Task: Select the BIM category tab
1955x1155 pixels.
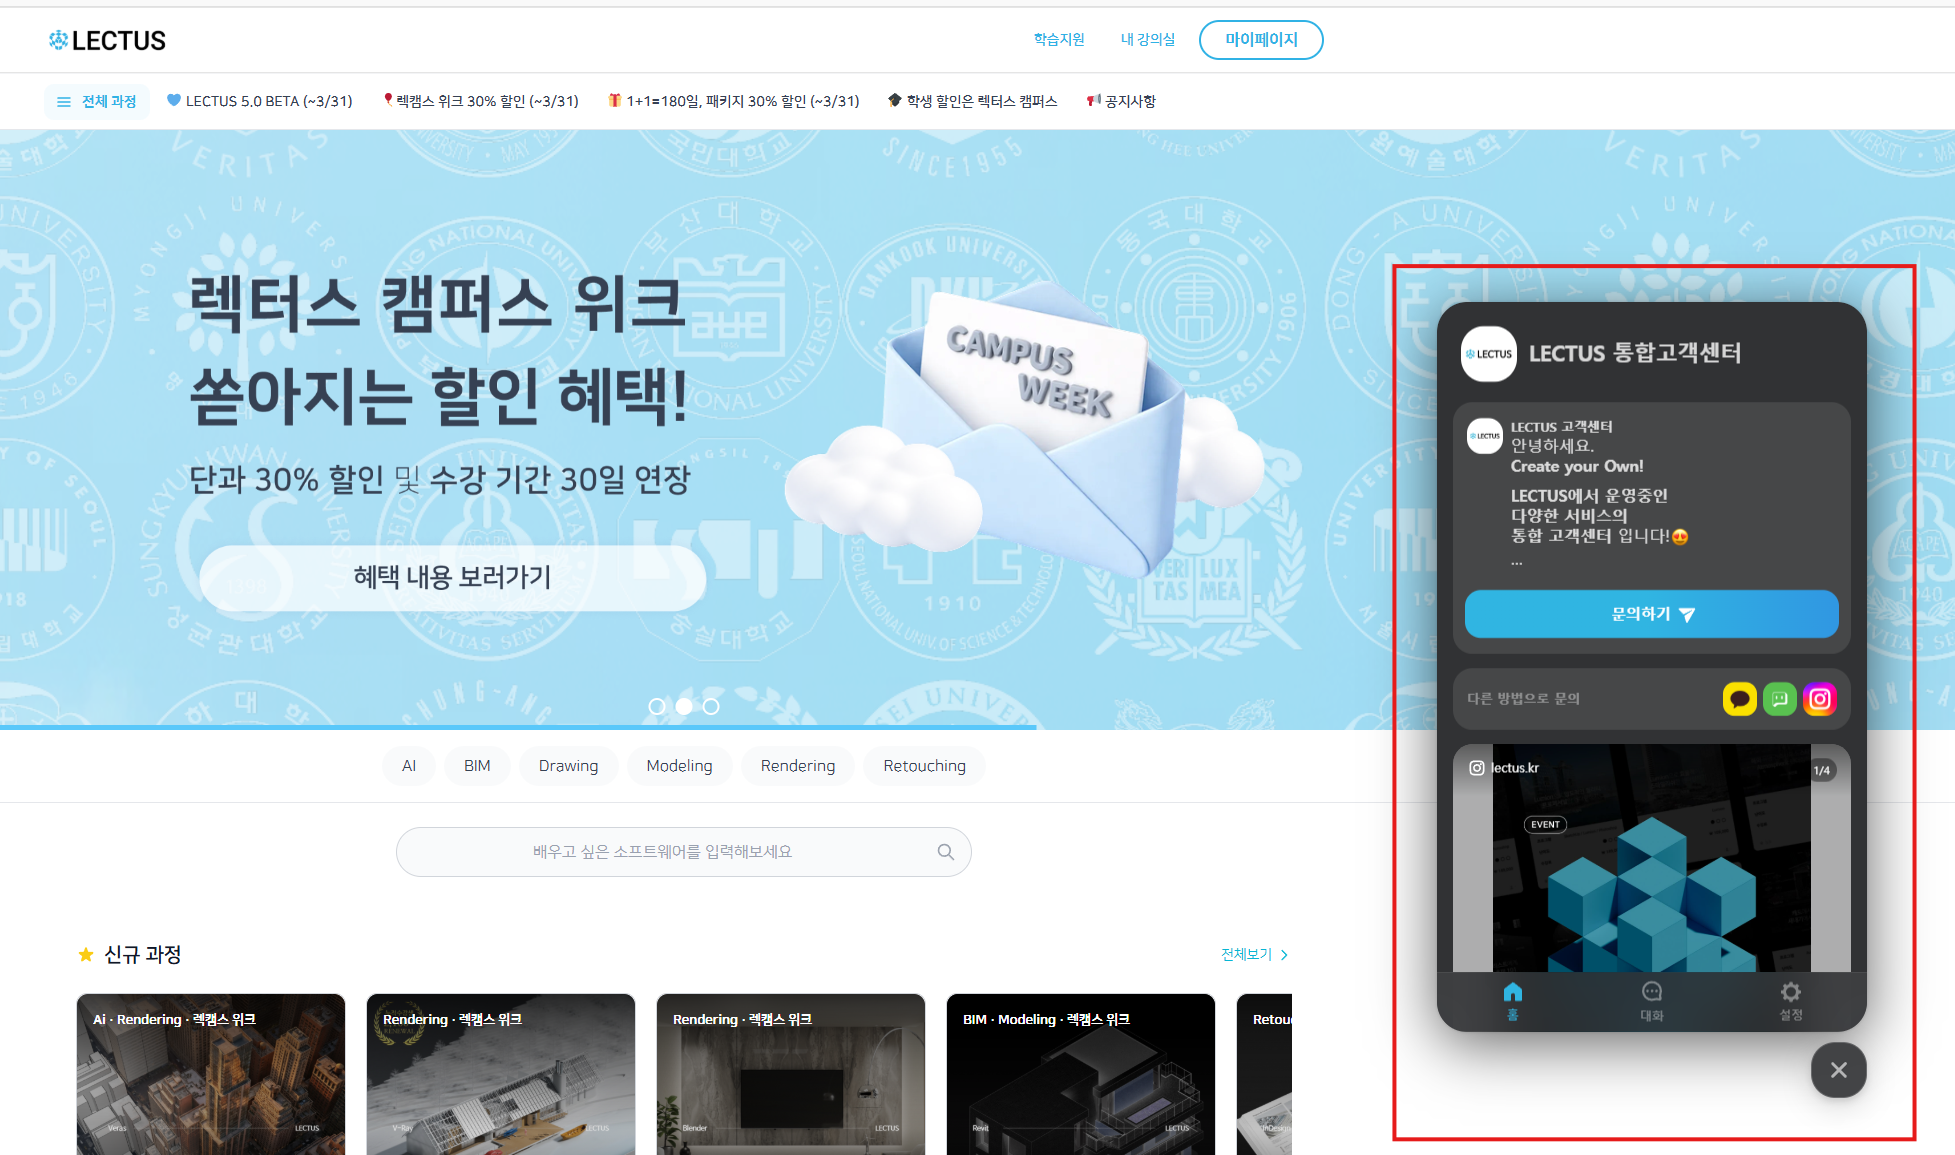Action: 477,766
